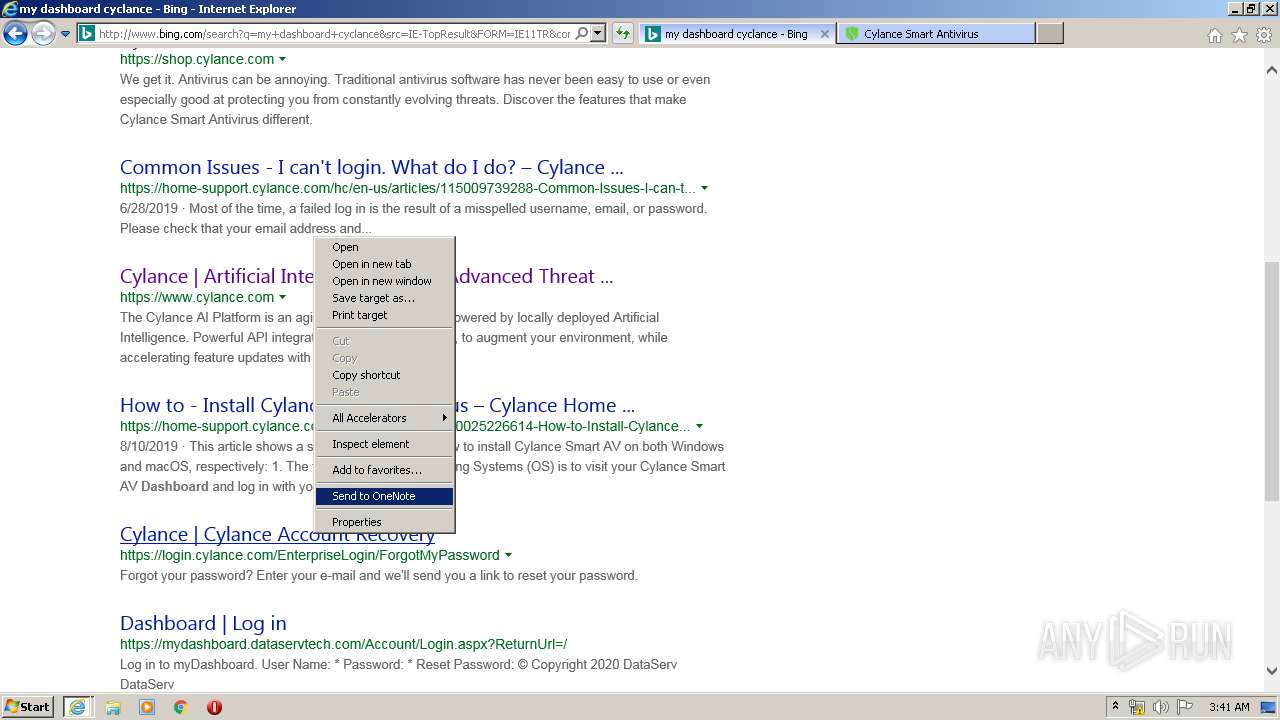Choose Open in new window
Viewport: 1280px width, 720px height.
click(x=384, y=281)
